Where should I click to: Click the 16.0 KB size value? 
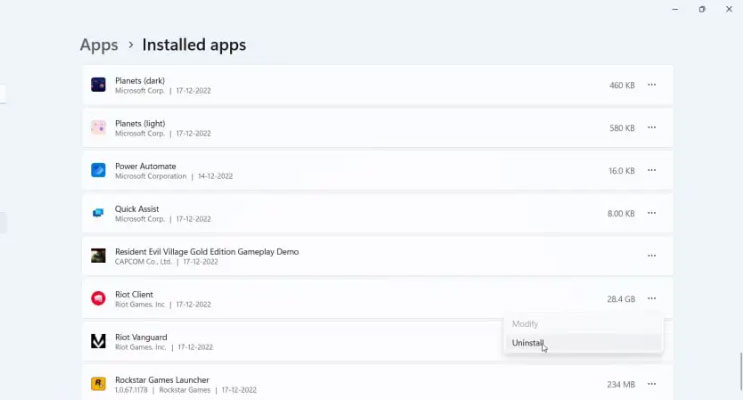(x=622, y=171)
